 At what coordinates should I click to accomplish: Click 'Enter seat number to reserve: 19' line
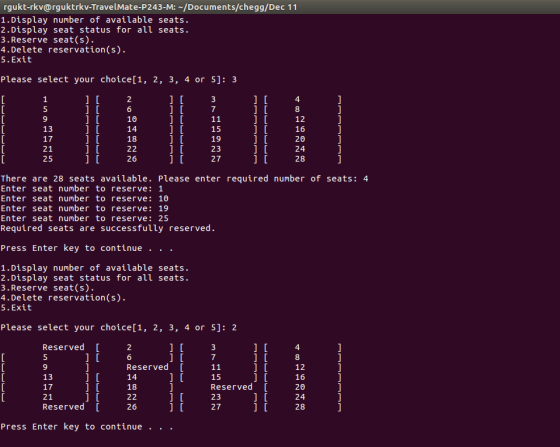click(85, 209)
